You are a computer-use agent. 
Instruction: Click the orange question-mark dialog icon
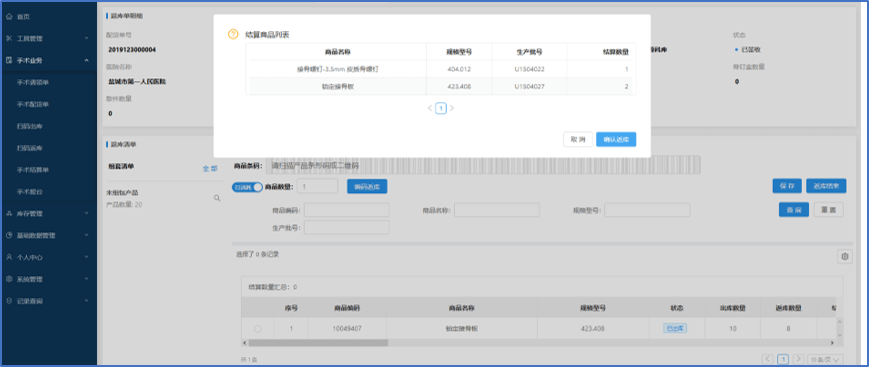(x=233, y=34)
